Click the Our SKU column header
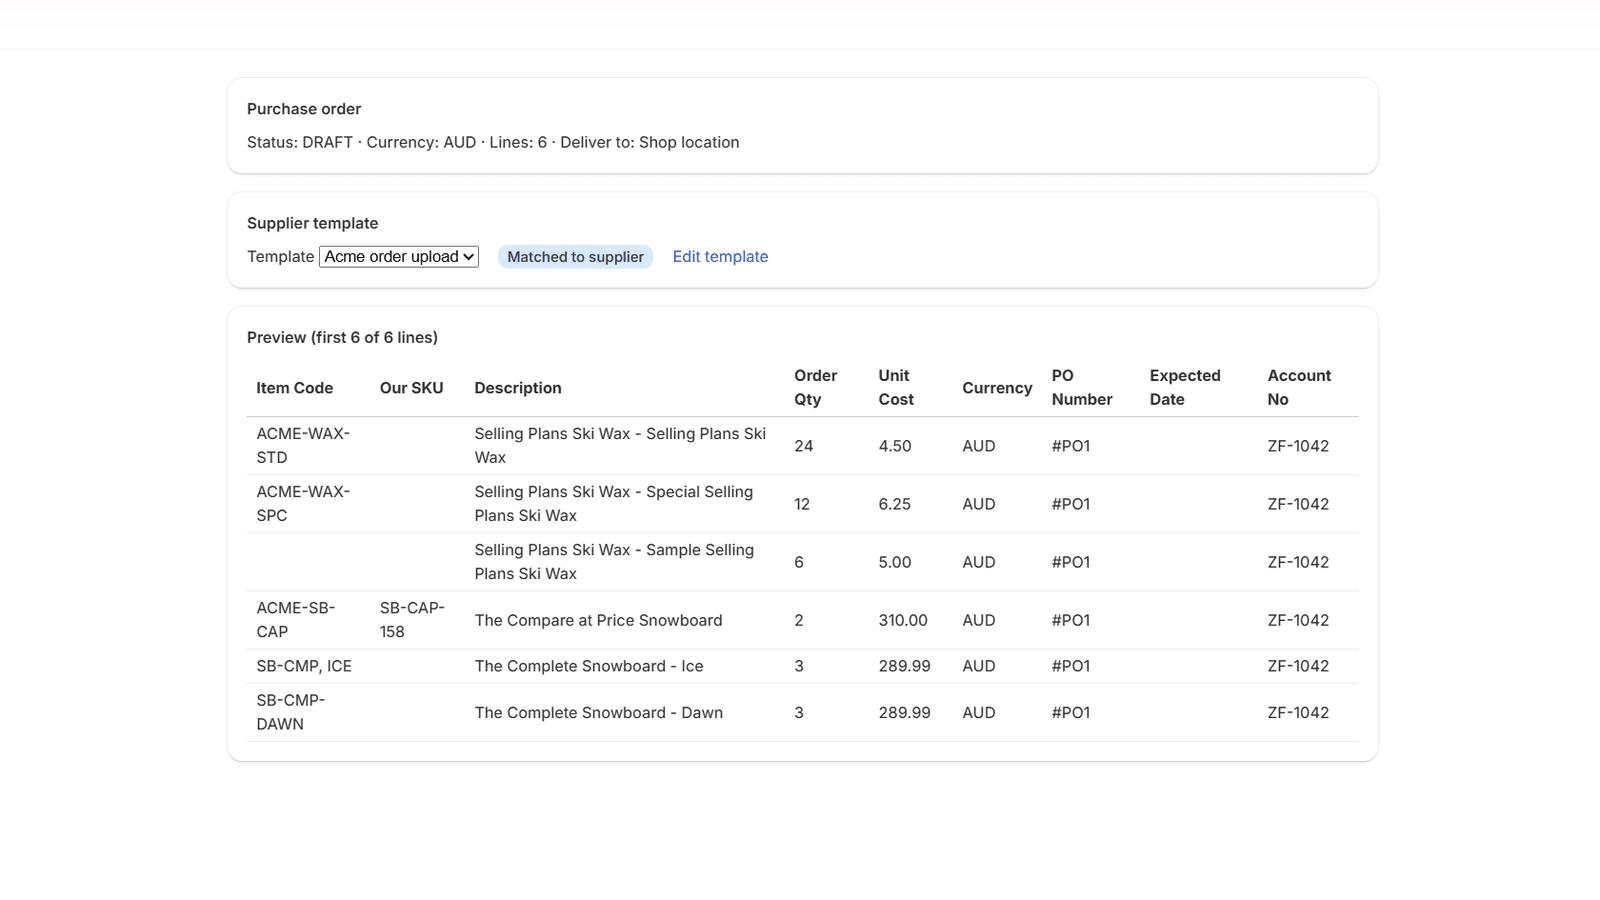The image size is (1600, 900). click(x=411, y=388)
